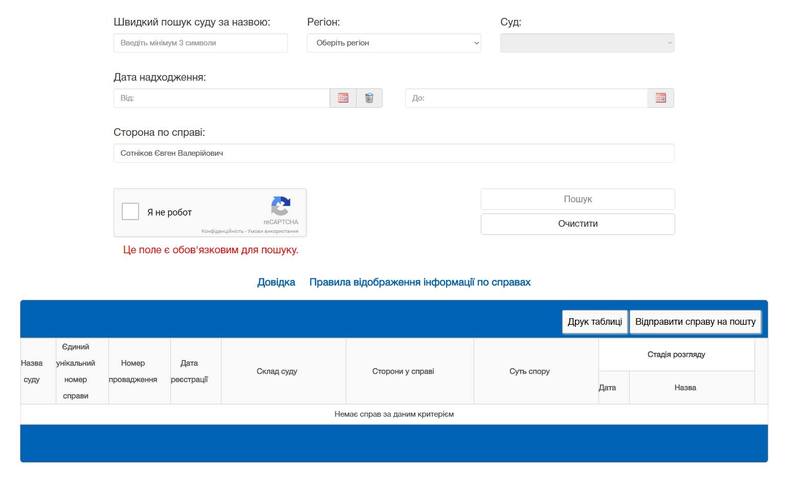Screen dimensions: 800x479
Task: Open the 'Довідка' help link
Action: tap(276, 282)
